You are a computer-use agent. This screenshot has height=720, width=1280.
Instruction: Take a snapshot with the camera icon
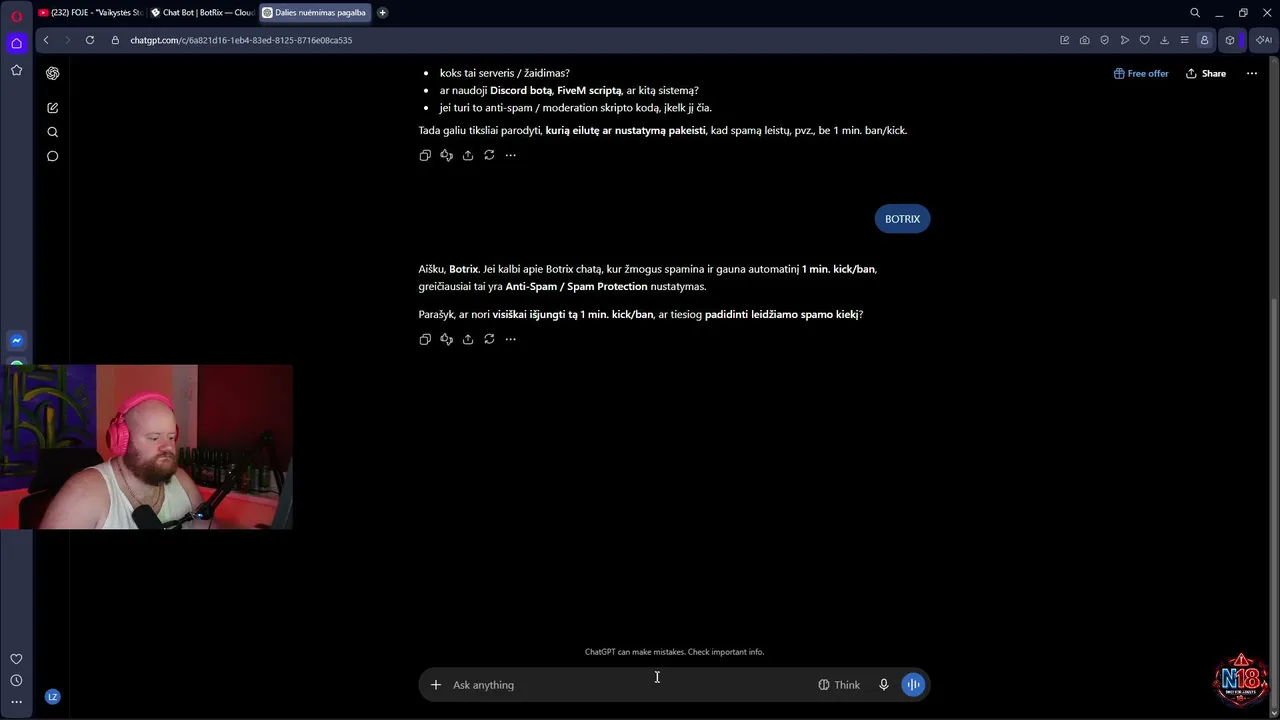[1085, 40]
